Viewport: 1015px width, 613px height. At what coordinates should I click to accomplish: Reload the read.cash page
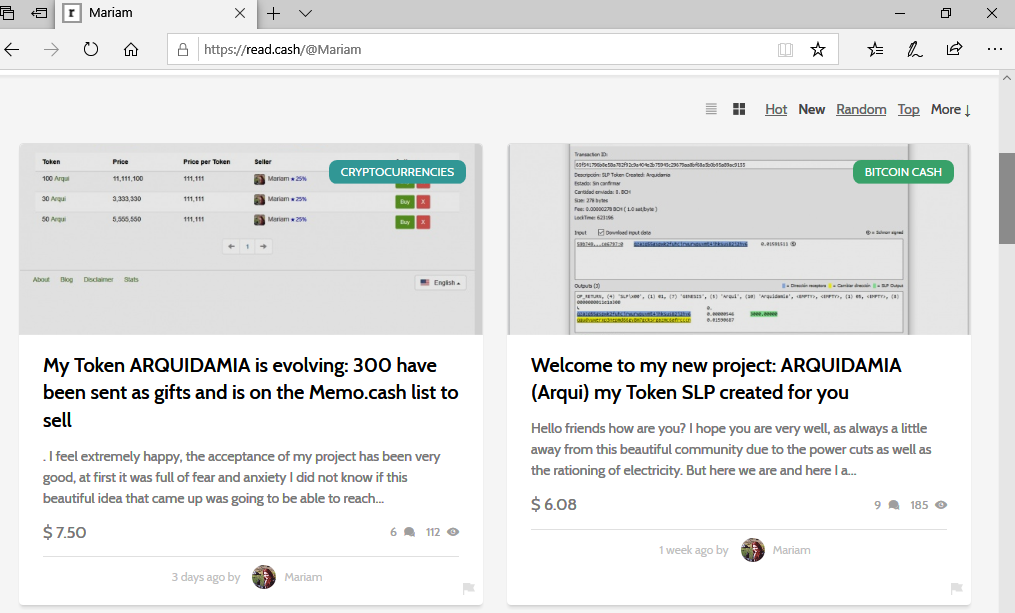coord(91,50)
